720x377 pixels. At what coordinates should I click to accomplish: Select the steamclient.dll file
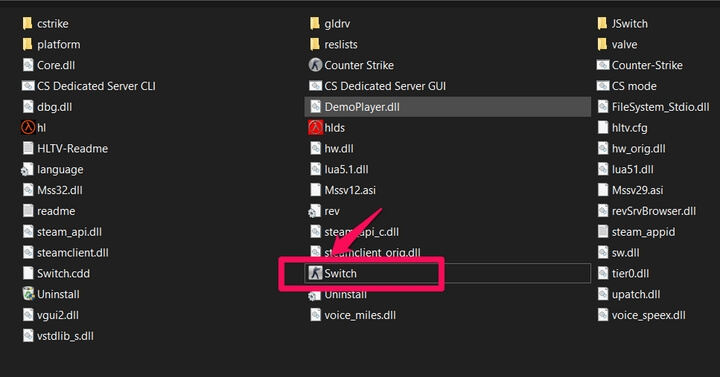[x=65, y=253]
